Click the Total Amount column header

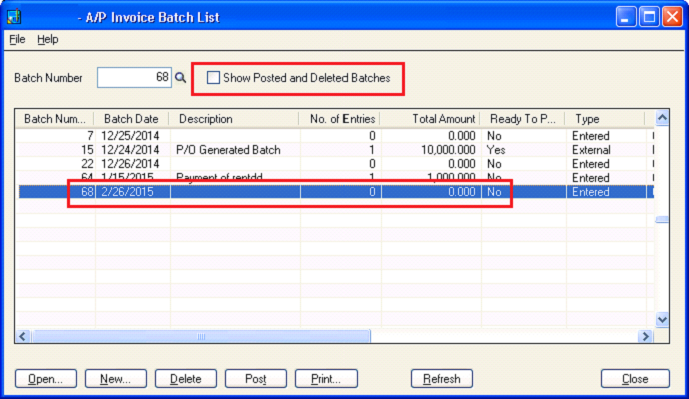(x=430, y=119)
